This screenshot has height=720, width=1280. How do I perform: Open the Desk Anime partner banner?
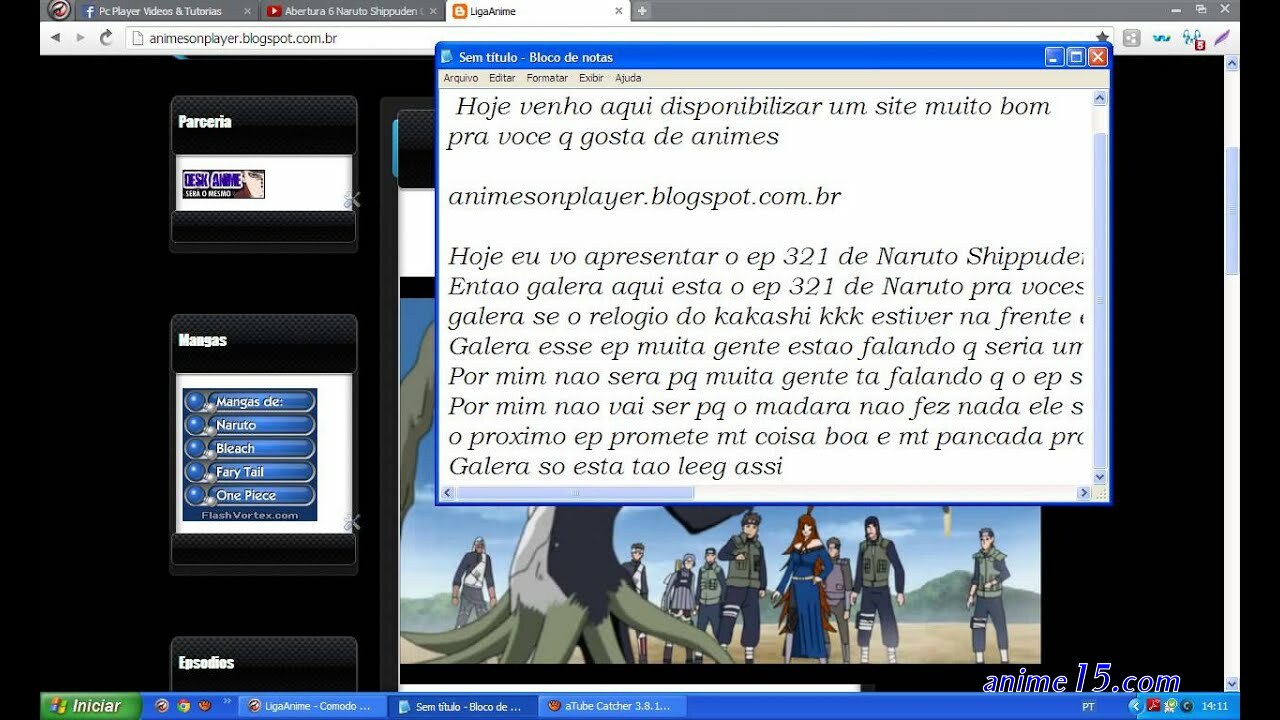coord(223,184)
